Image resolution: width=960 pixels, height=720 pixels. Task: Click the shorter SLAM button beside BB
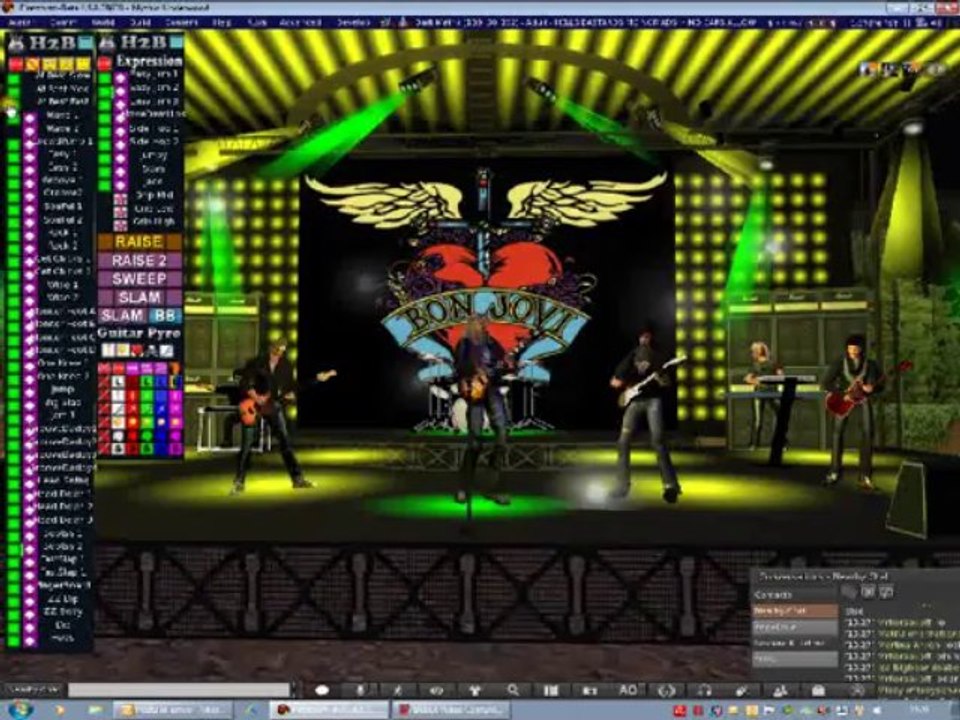tap(122, 316)
